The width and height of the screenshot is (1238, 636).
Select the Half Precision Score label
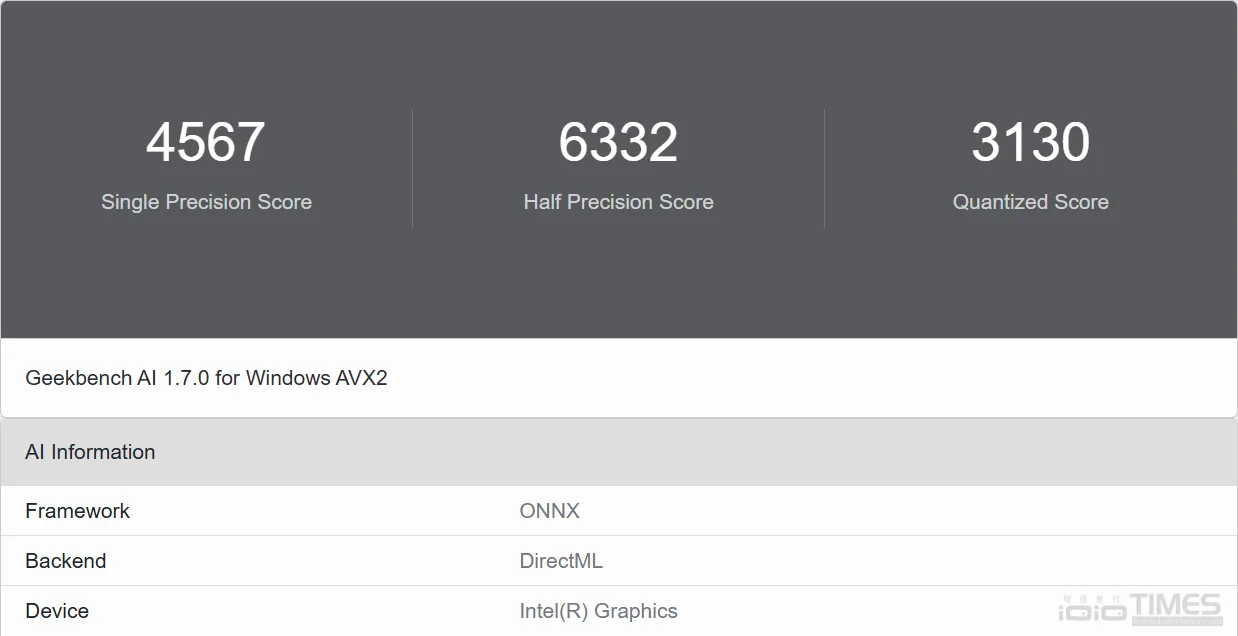click(618, 202)
